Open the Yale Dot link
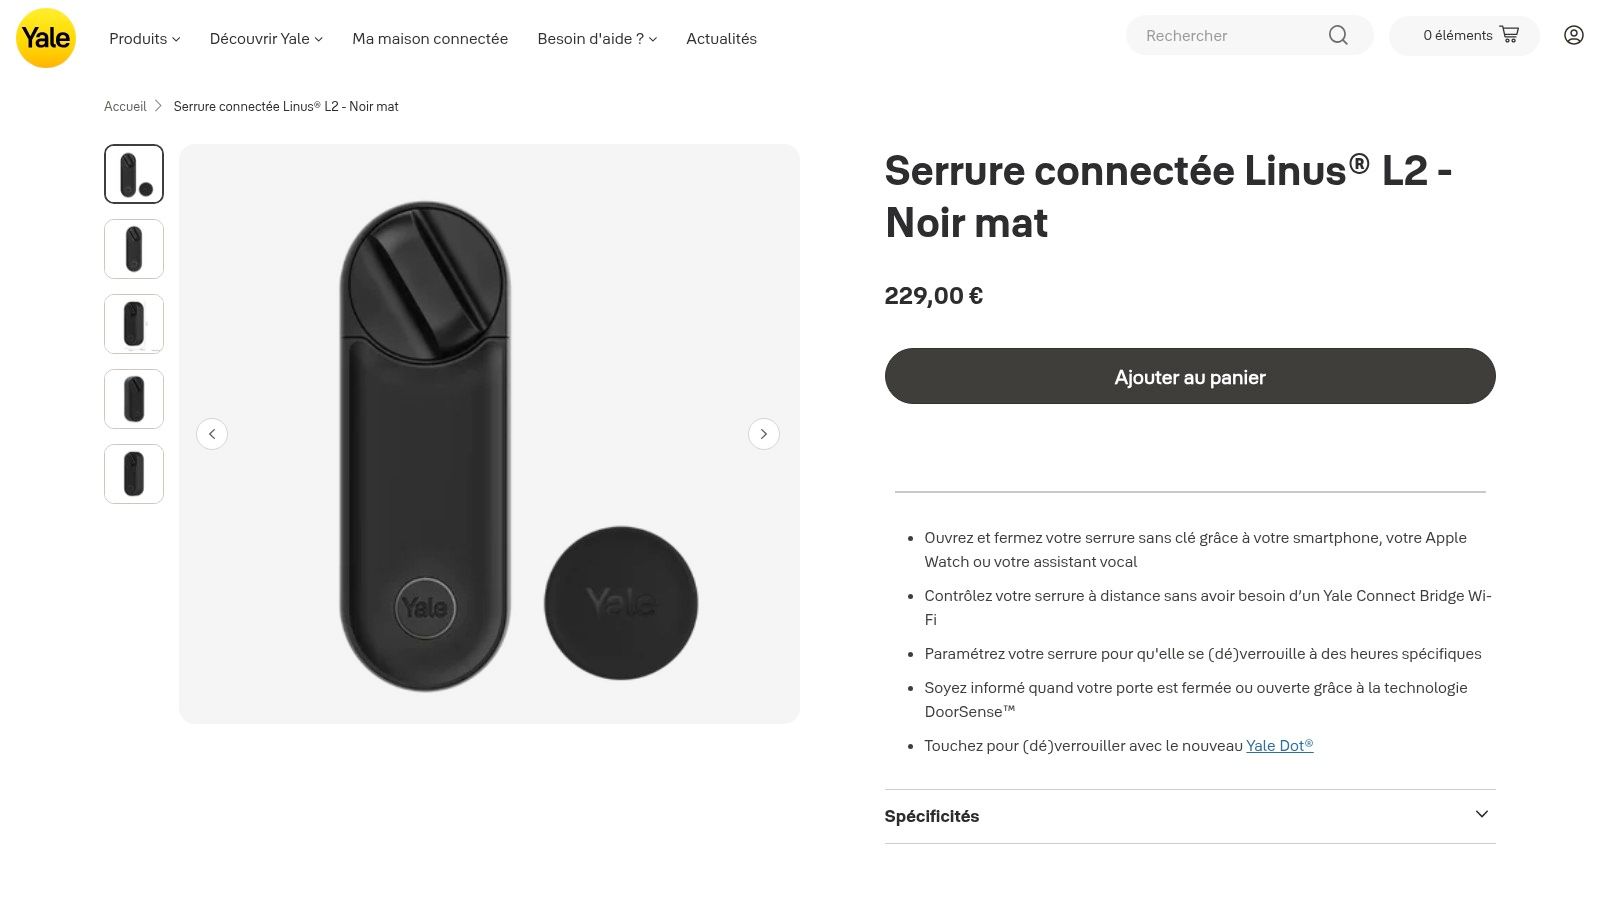 point(1278,745)
